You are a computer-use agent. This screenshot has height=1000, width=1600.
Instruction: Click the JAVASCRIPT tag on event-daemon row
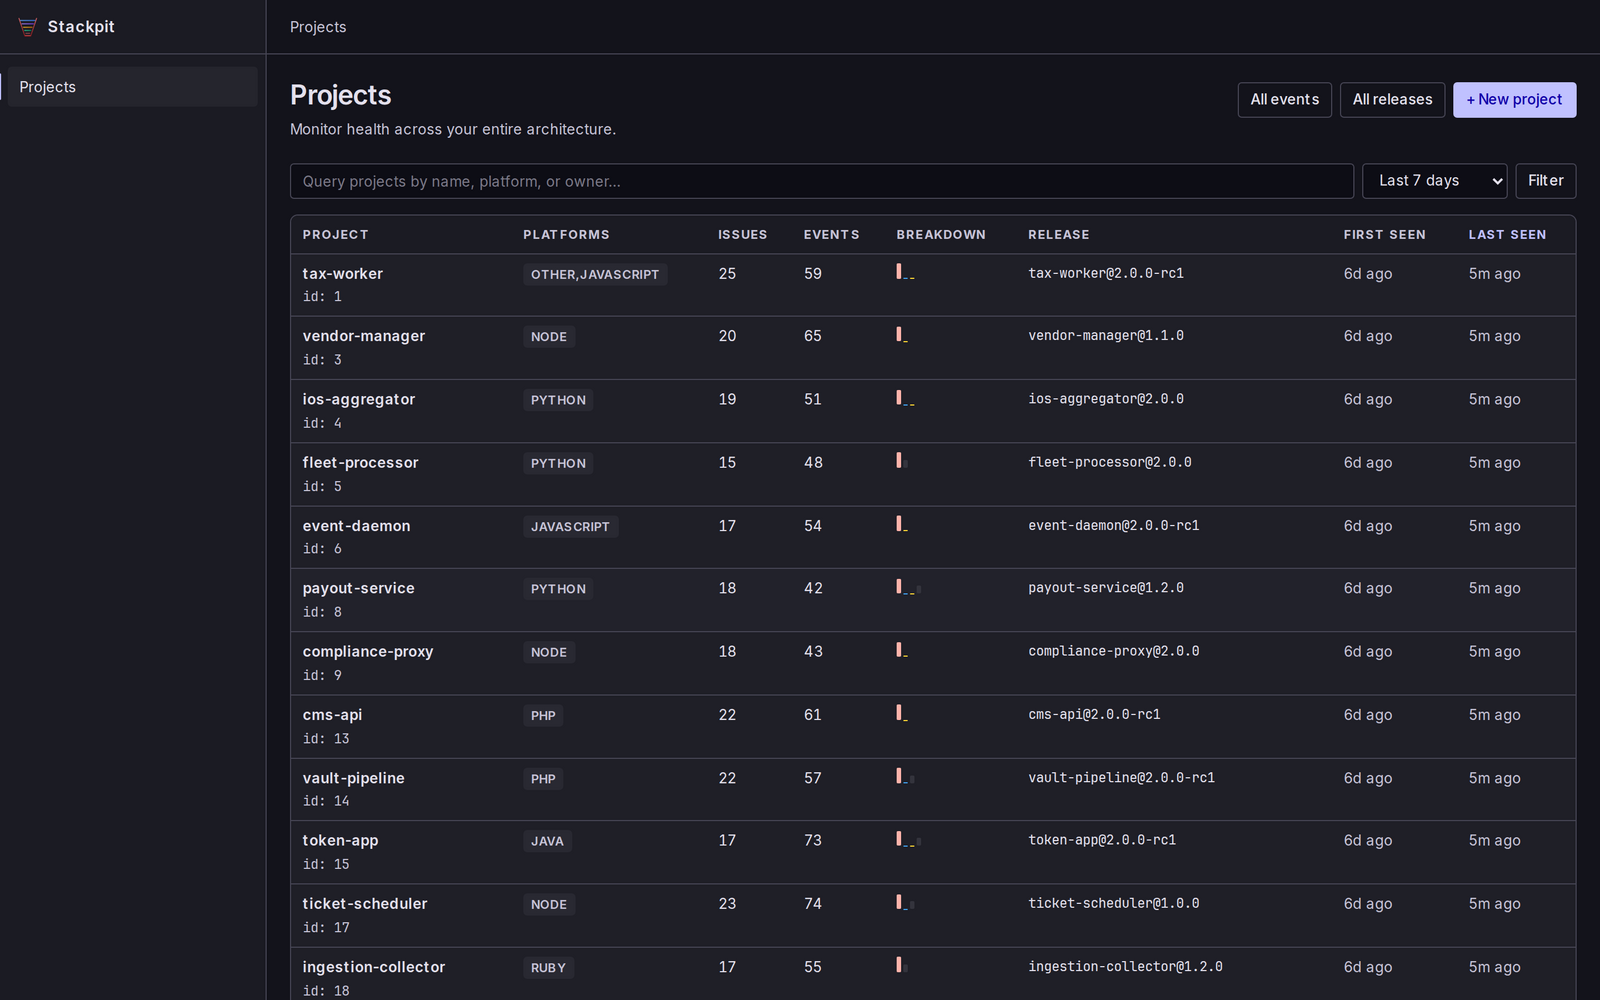570,527
